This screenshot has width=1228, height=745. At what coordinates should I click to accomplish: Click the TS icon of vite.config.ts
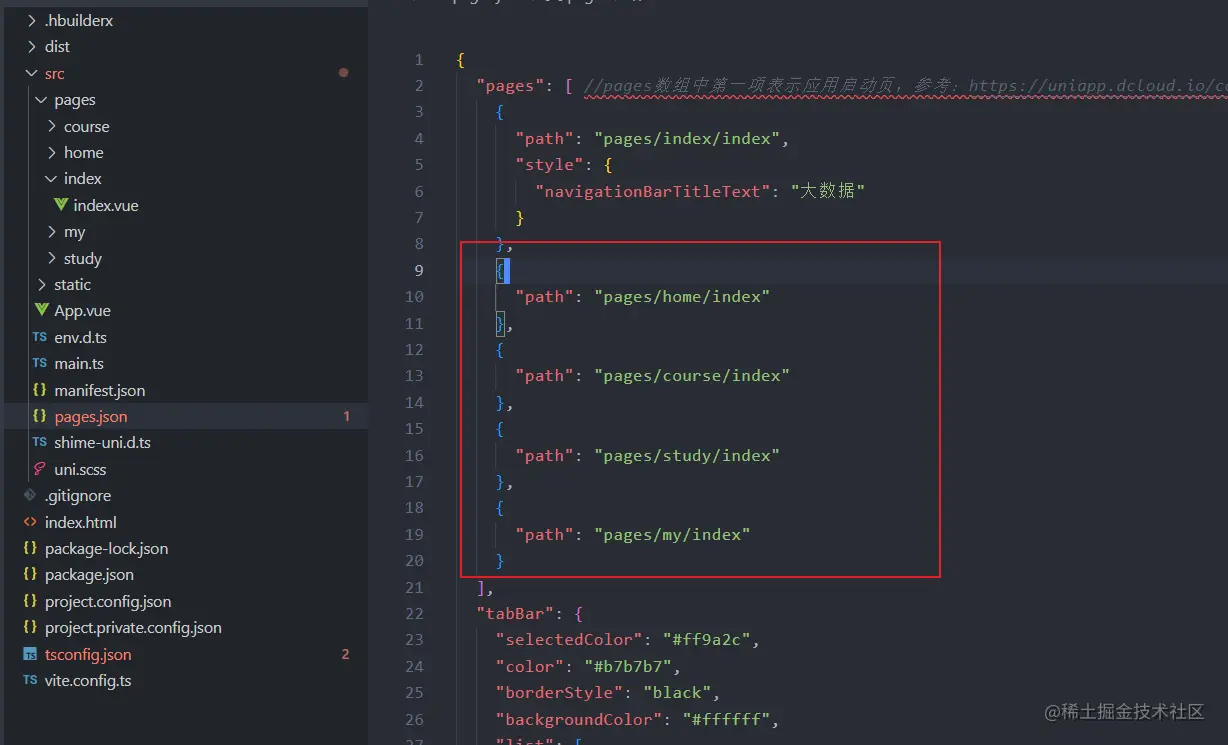[x=30, y=680]
